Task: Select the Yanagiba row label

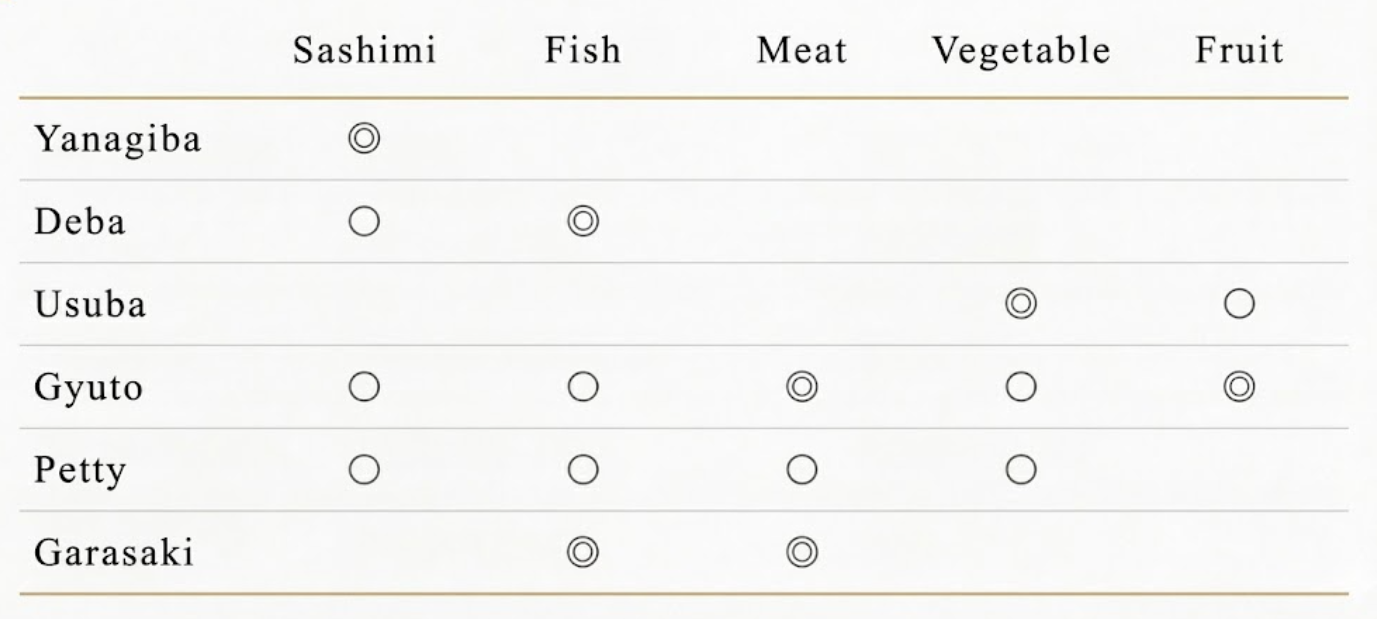Action: 118,139
